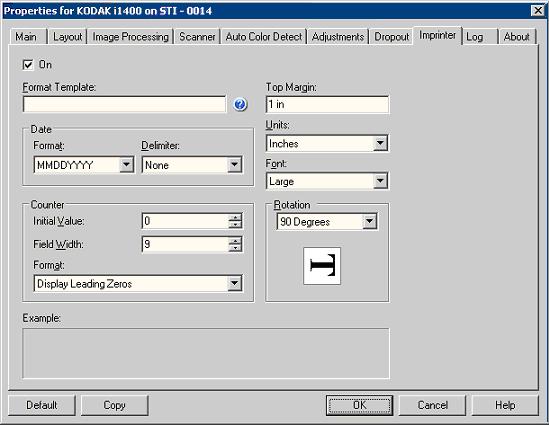549x425 pixels.
Task: Open the Scanner tab
Action: click(x=197, y=37)
